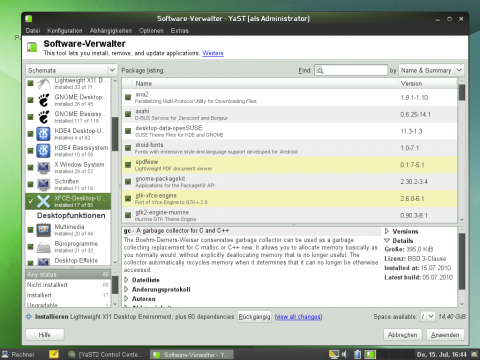Click the GNOME Desktop footprint icon
Screen dimensions: 480x360
44,100
